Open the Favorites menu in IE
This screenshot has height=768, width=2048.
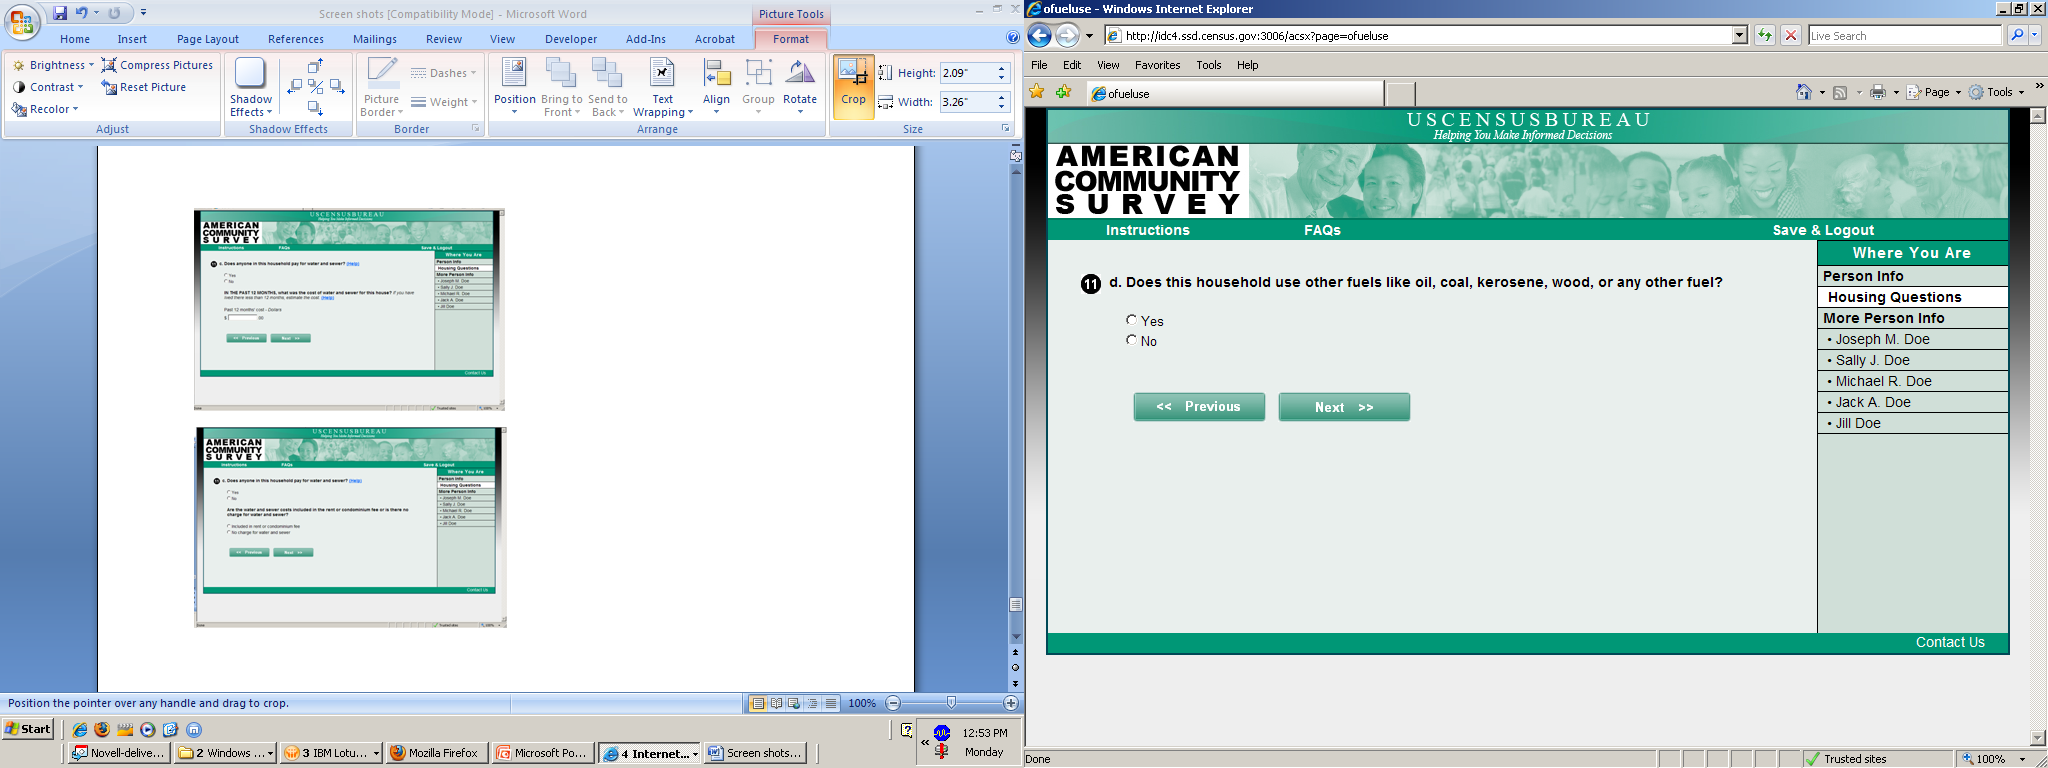point(1157,65)
